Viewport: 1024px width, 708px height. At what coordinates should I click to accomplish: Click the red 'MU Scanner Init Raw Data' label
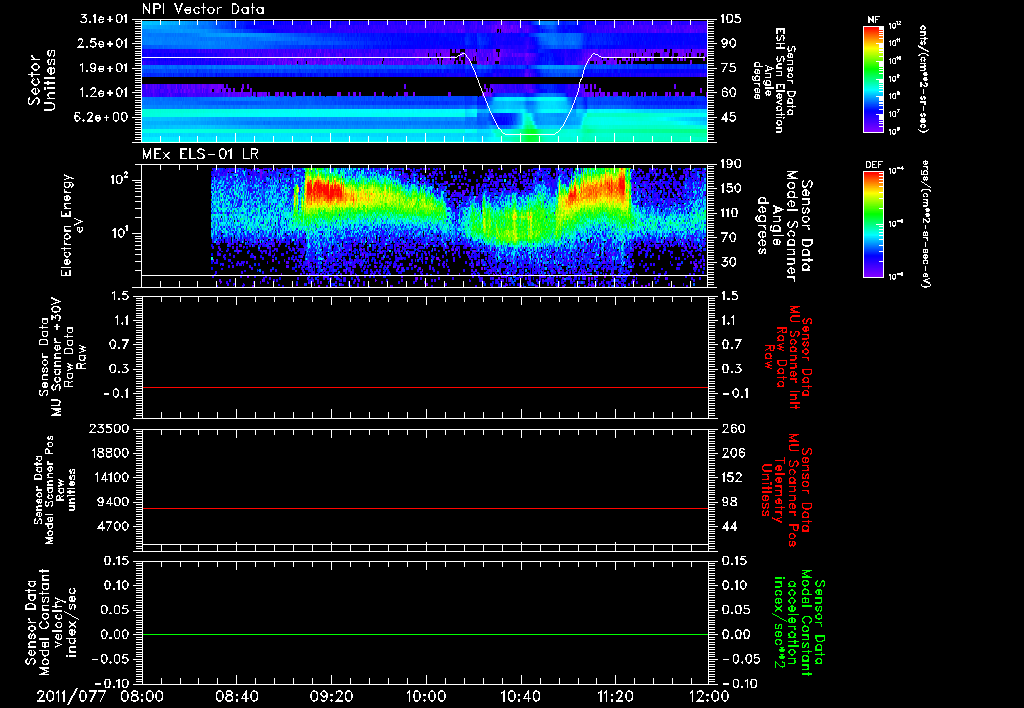pyautogui.click(x=787, y=357)
